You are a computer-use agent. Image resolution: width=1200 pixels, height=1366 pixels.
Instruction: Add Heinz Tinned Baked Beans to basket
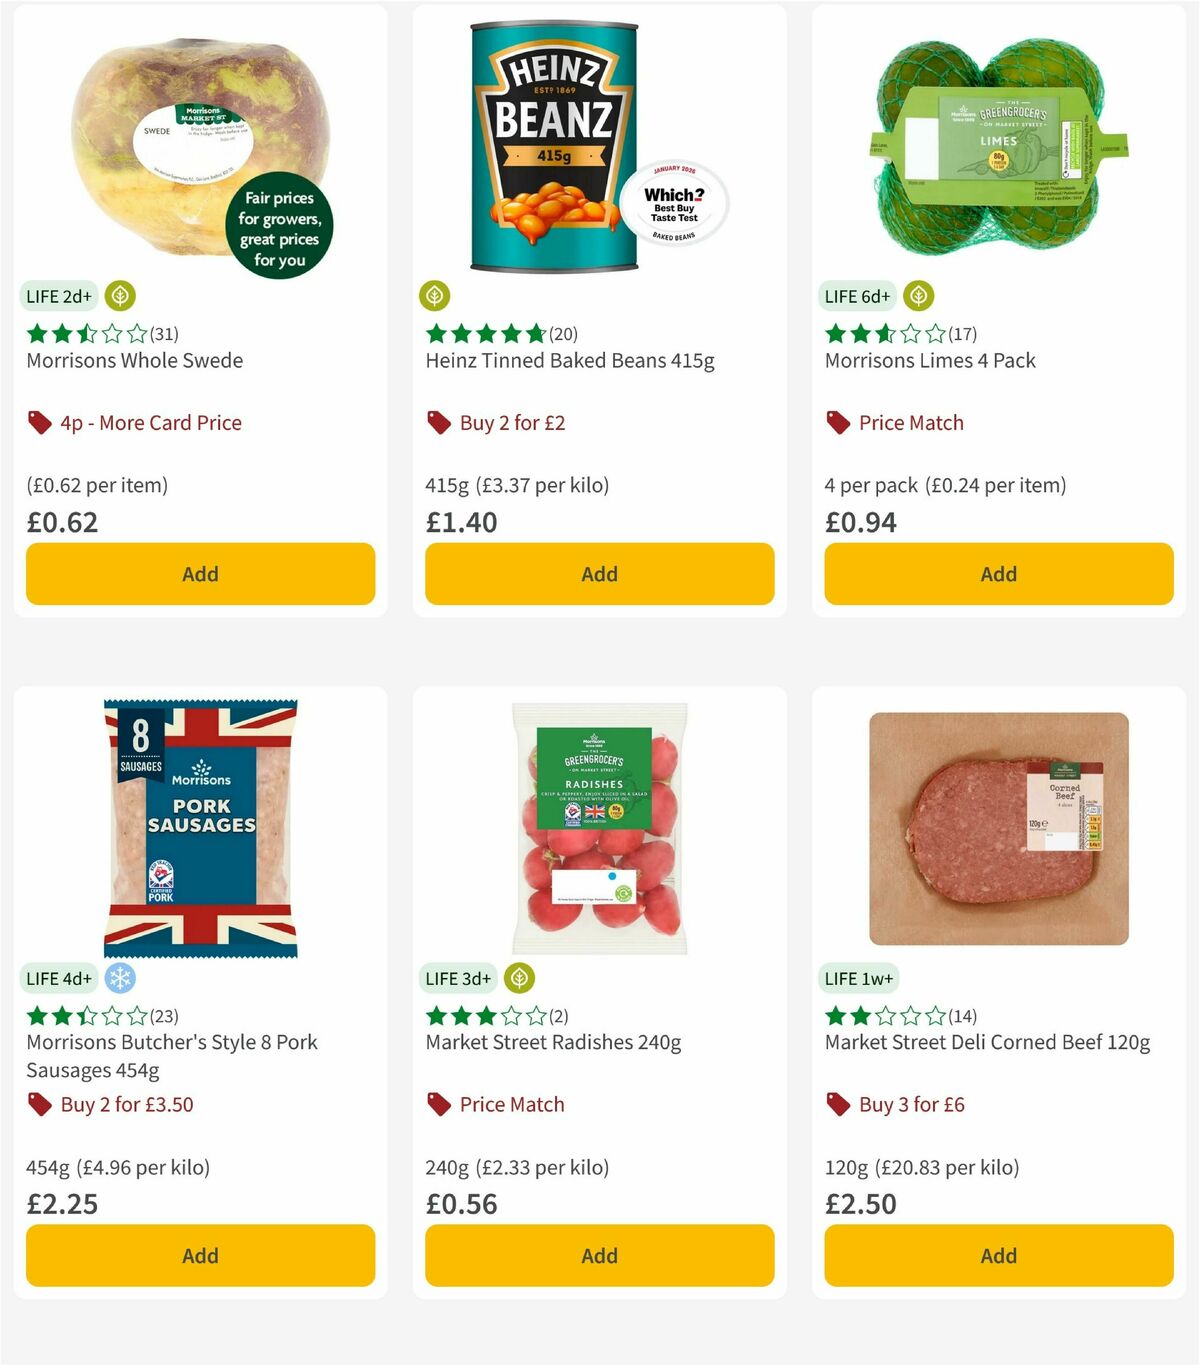point(599,574)
